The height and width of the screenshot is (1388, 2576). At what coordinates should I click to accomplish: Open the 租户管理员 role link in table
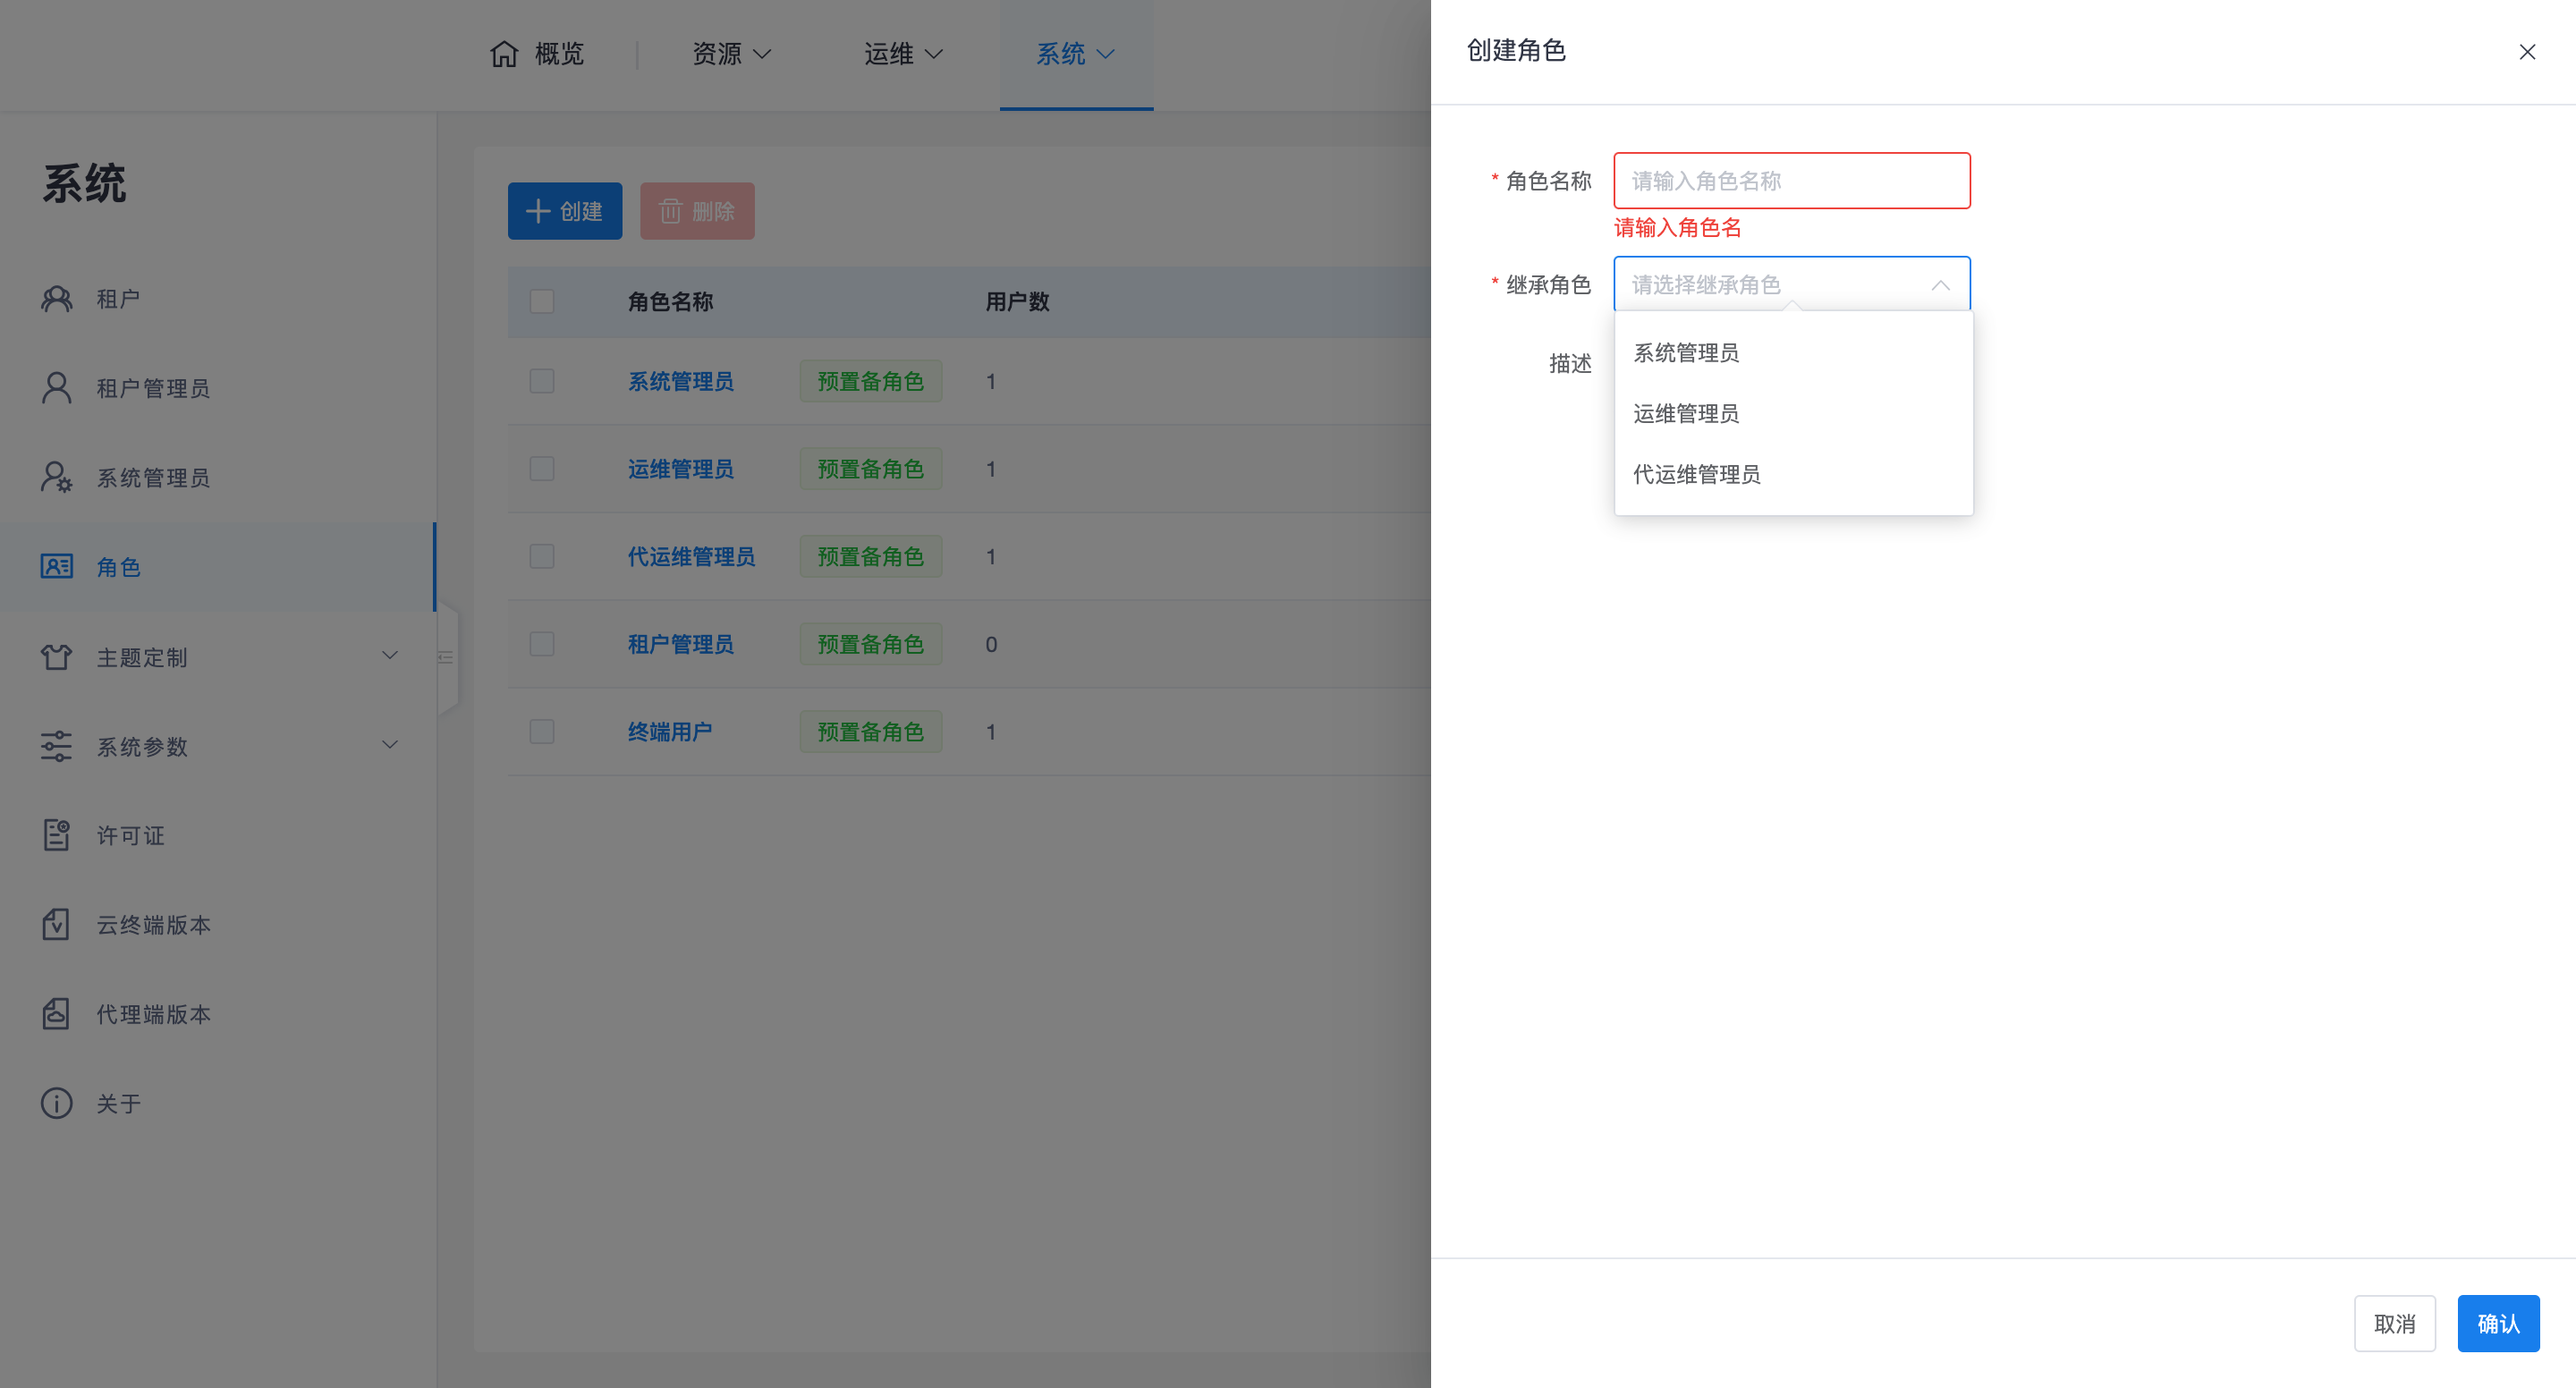[x=681, y=644]
